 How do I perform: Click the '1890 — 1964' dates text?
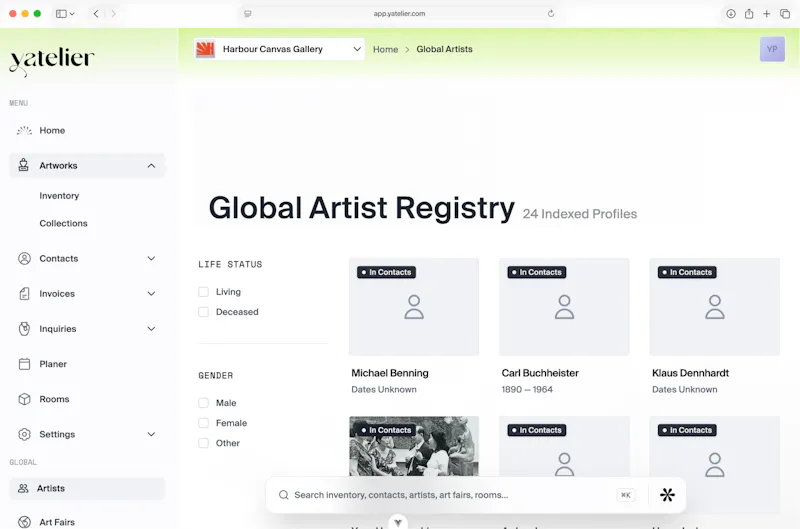click(527, 390)
